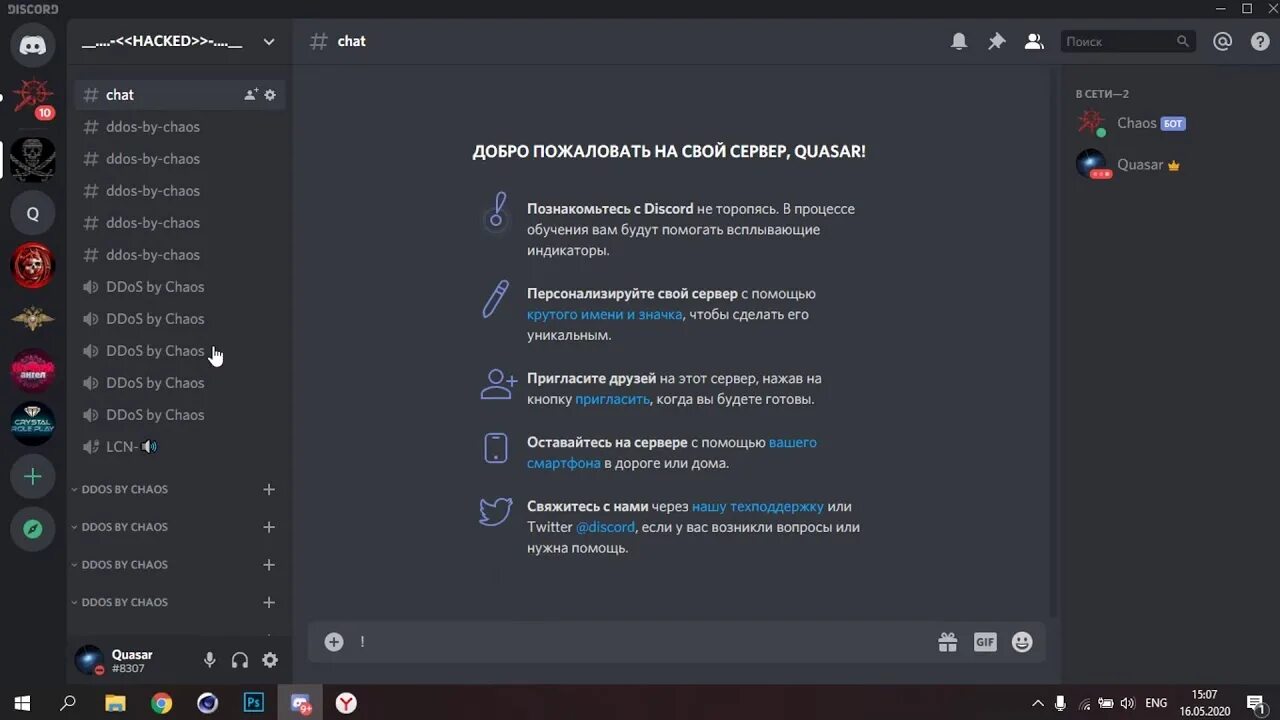Viewport: 1280px width, 720px height.
Task: Open File Explorer from taskbar
Action: (115, 703)
